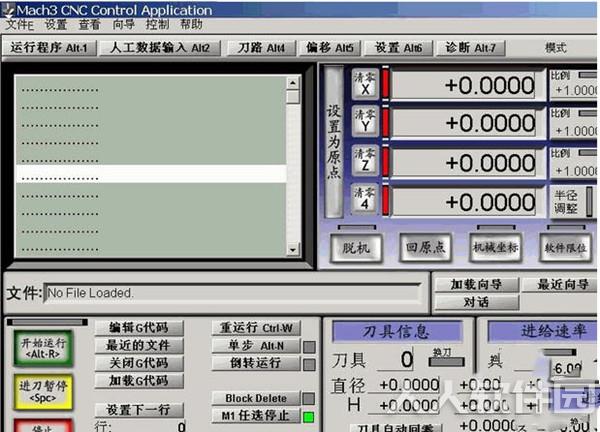The image size is (600, 432).
Task: Click the 回原点 go-to-zero button
Action: coord(426,248)
